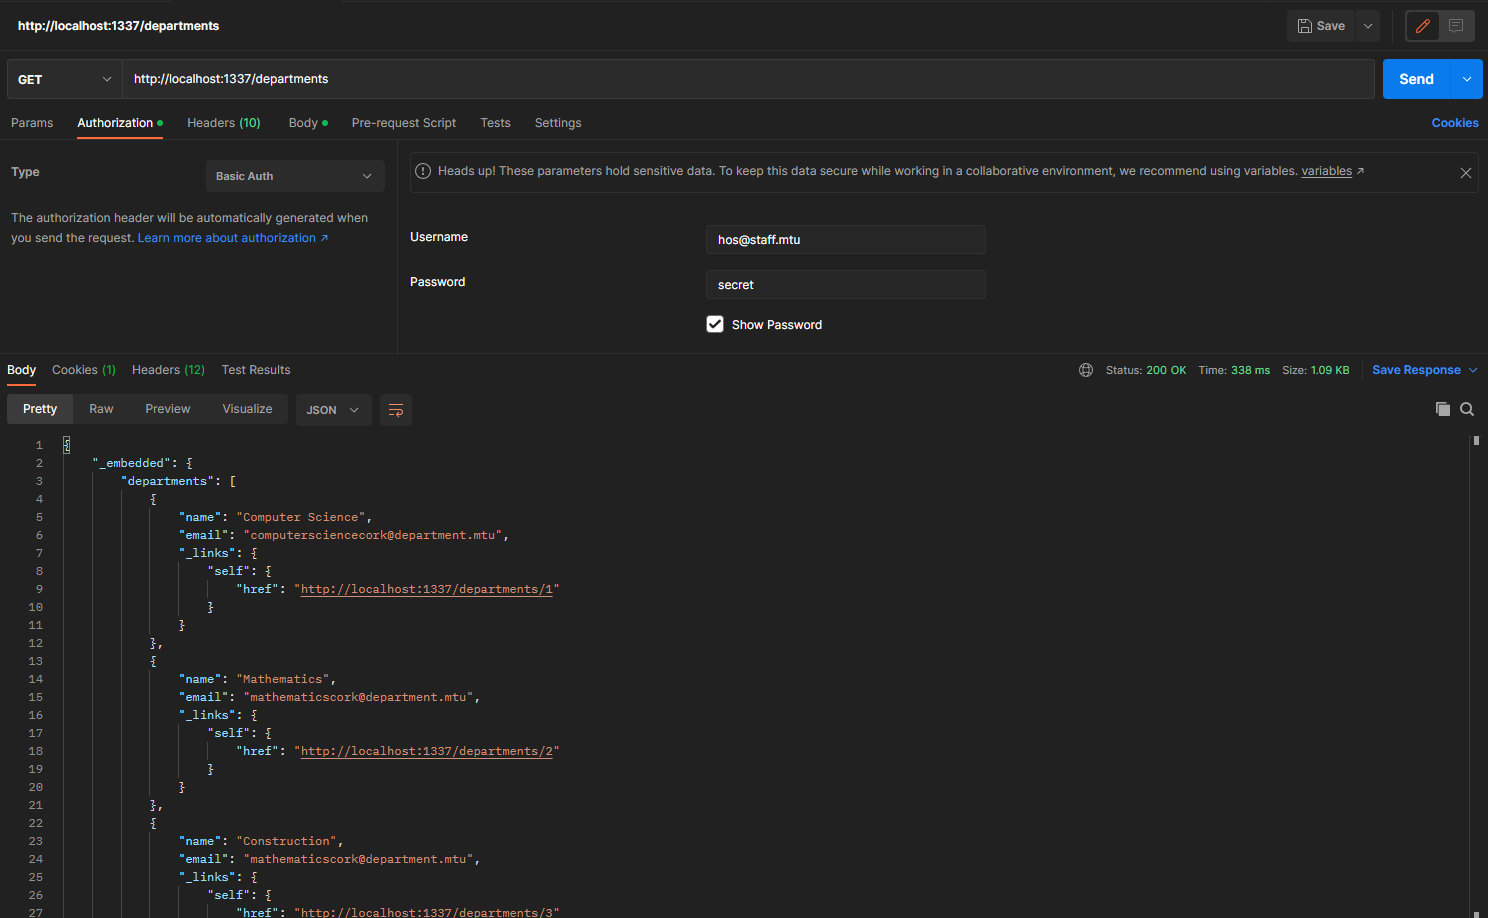Select the Pretty view
The width and height of the screenshot is (1488, 918).
(40, 409)
